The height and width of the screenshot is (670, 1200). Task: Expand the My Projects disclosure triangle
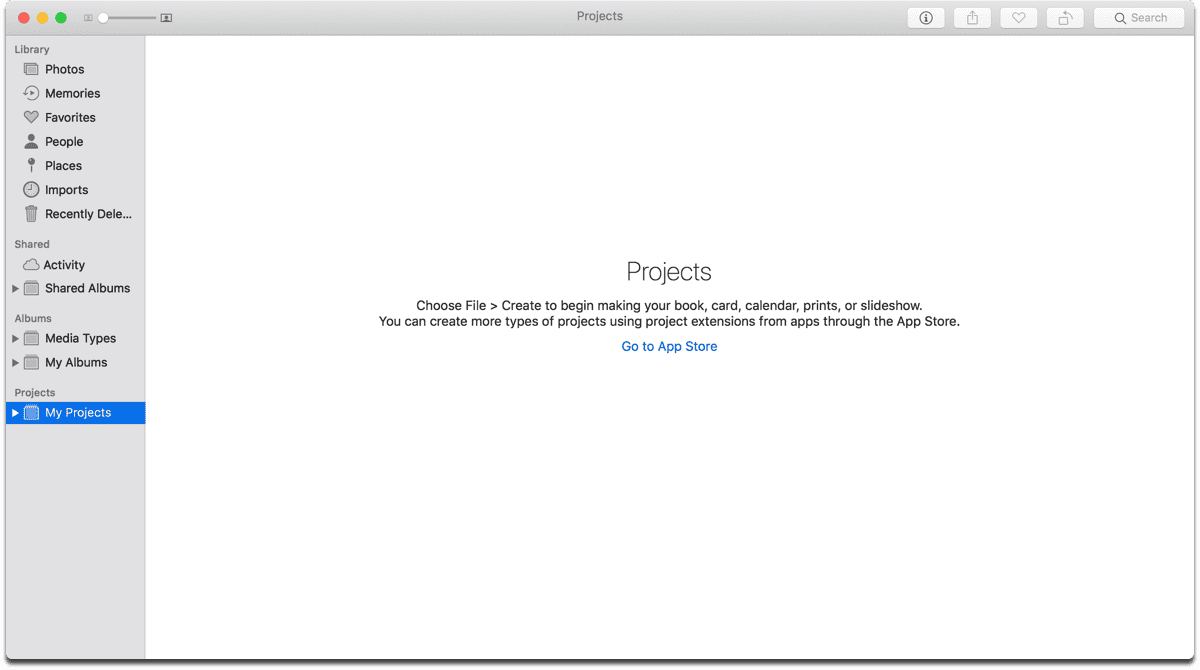tap(15, 413)
